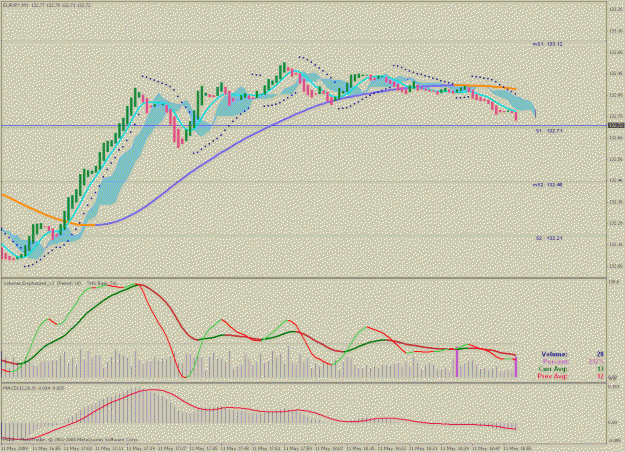Click the mS2 132.46 pivot label

tap(548, 185)
